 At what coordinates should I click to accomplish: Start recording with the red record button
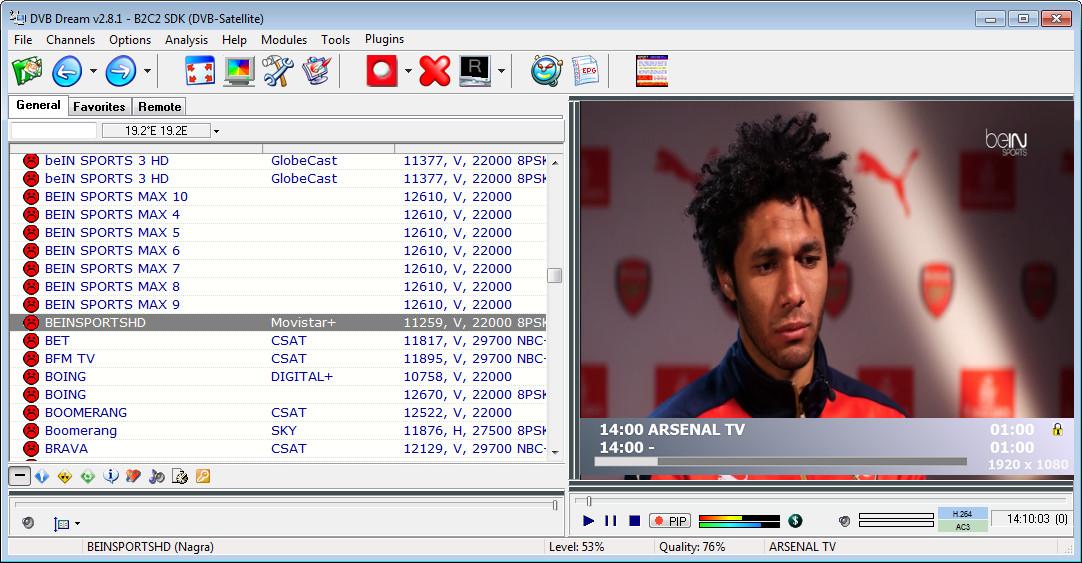tap(382, 70)
